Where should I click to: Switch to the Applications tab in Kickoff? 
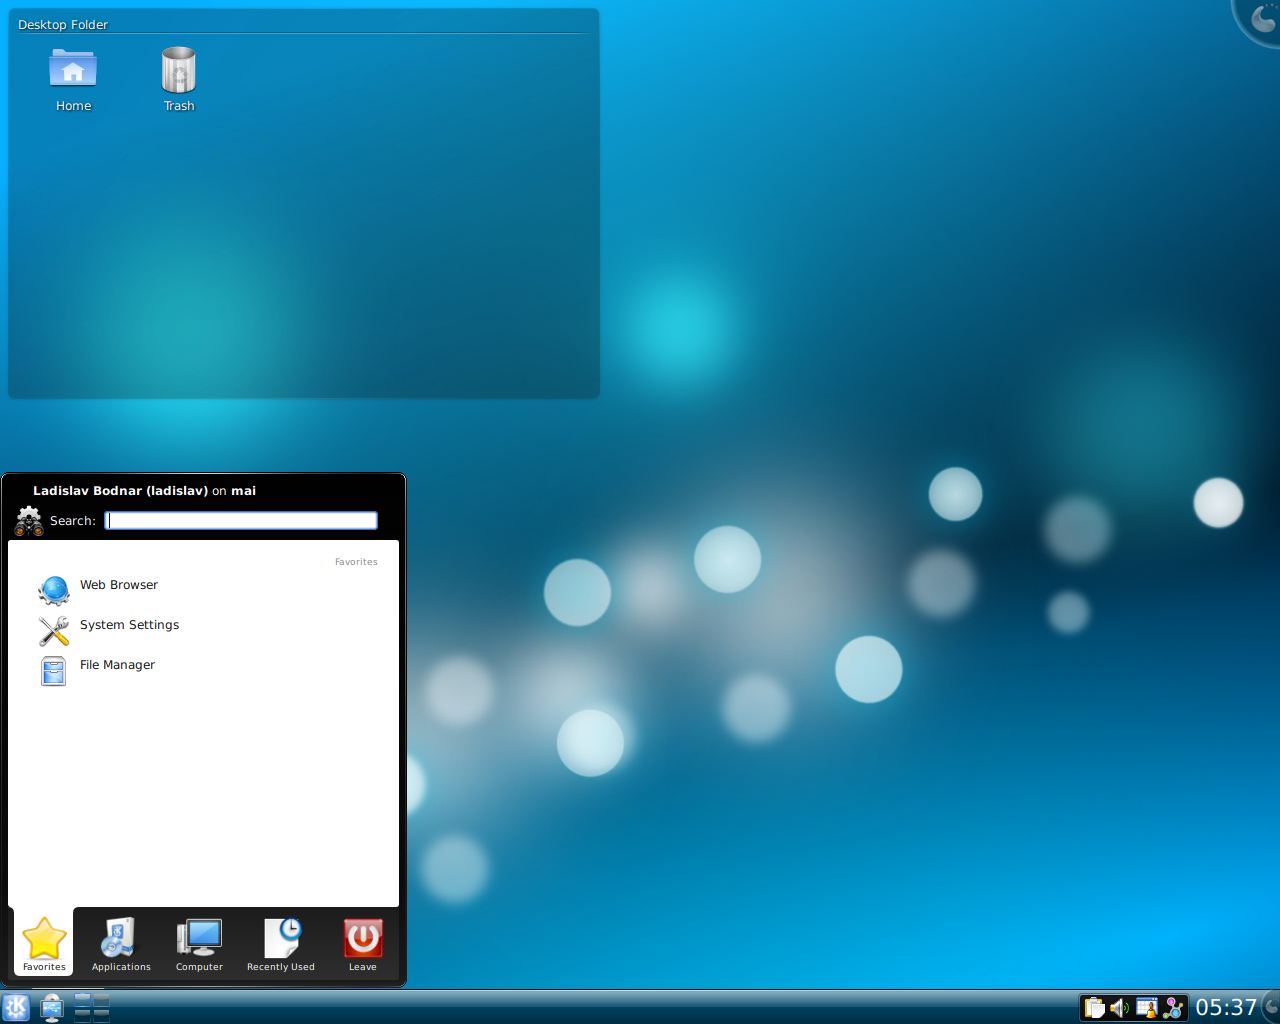coord(120,943)
